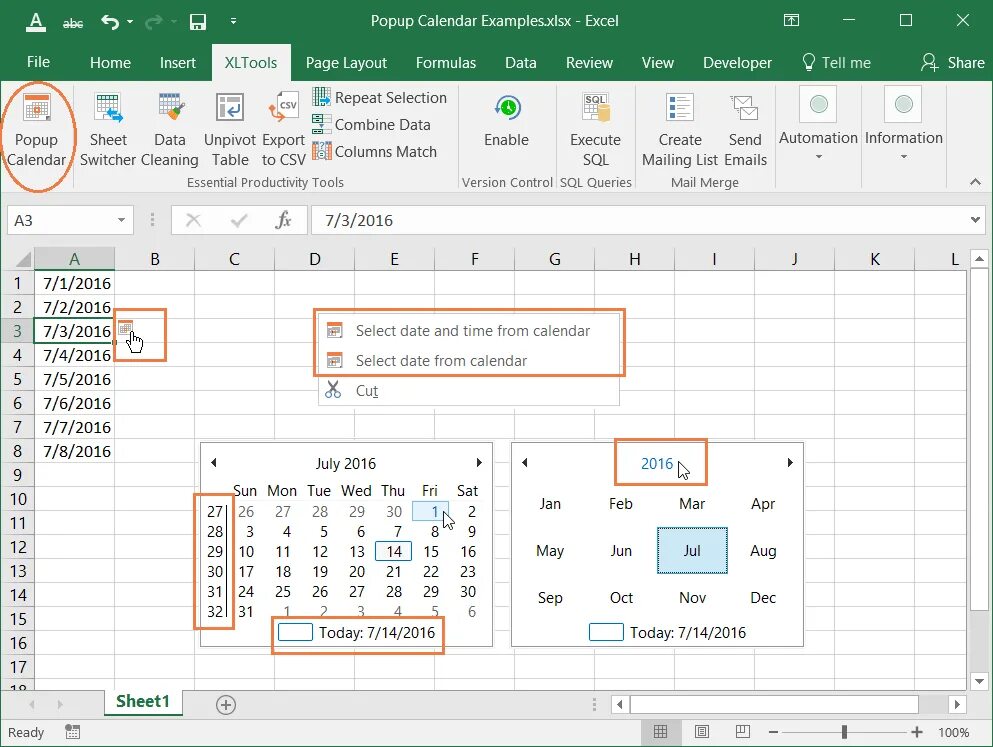Image resolution: width=993 pixels, height=747 pixels.
Task: Open the Data tab
Action: pyautogui.click(x=521, y=63)
